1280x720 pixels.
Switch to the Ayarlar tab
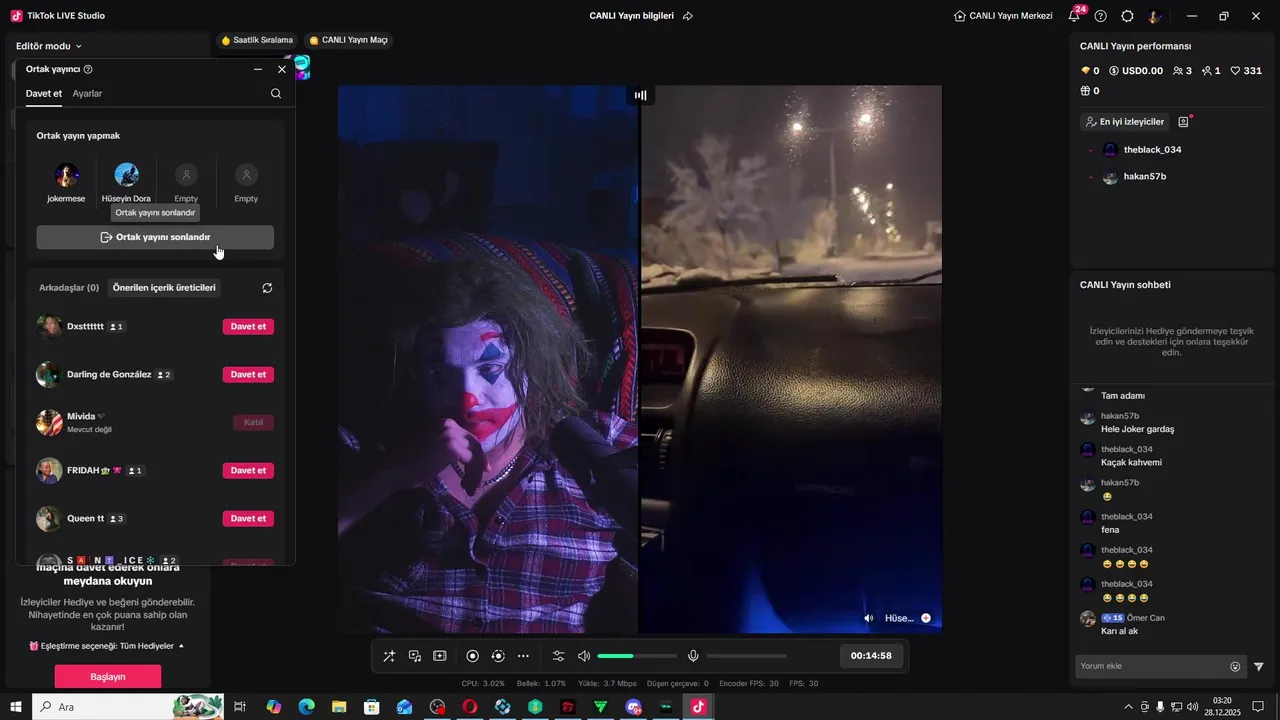coord(87,93)
